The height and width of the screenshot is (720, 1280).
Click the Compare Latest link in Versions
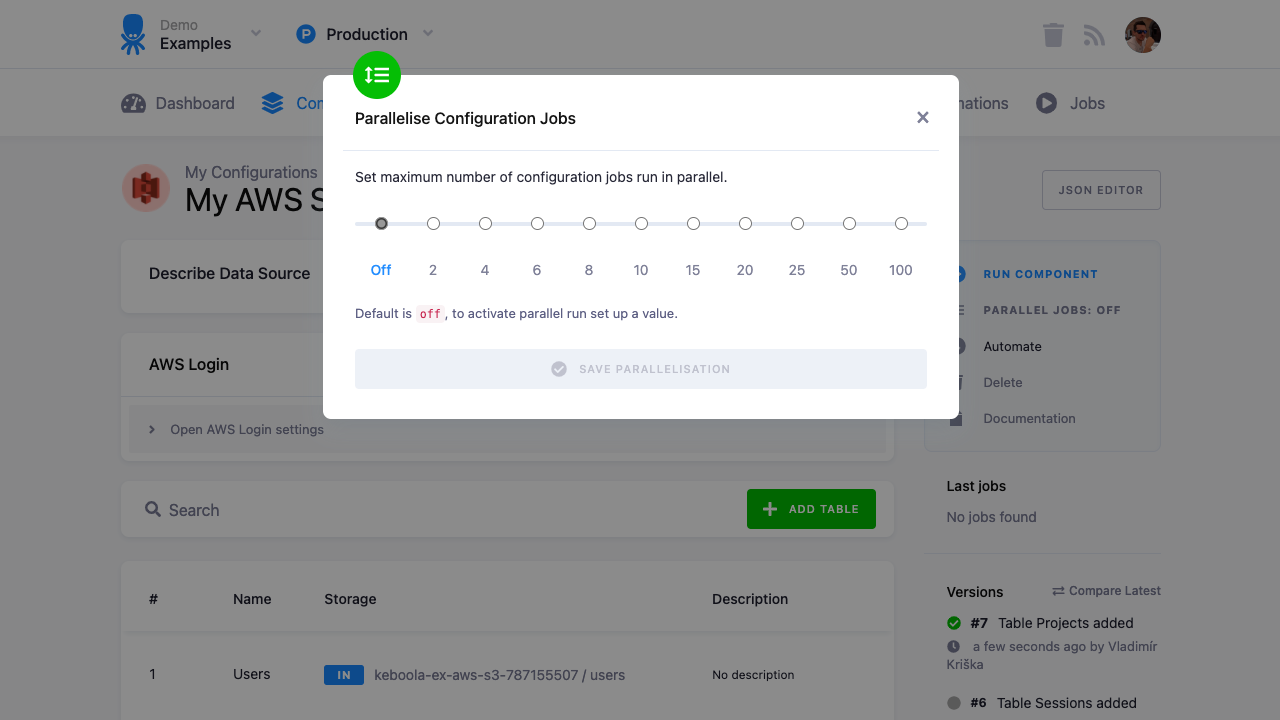pos(1106,590)
